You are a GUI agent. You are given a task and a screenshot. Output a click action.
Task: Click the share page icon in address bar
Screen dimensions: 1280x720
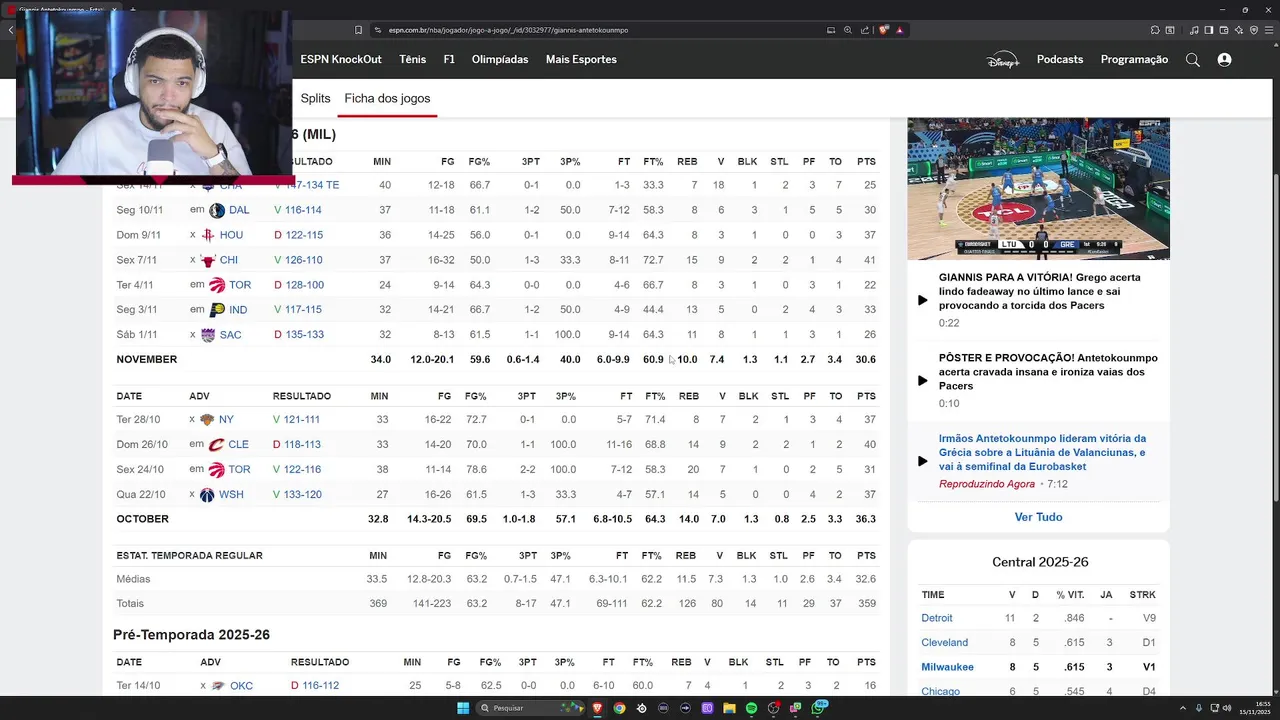coord(865,30)
